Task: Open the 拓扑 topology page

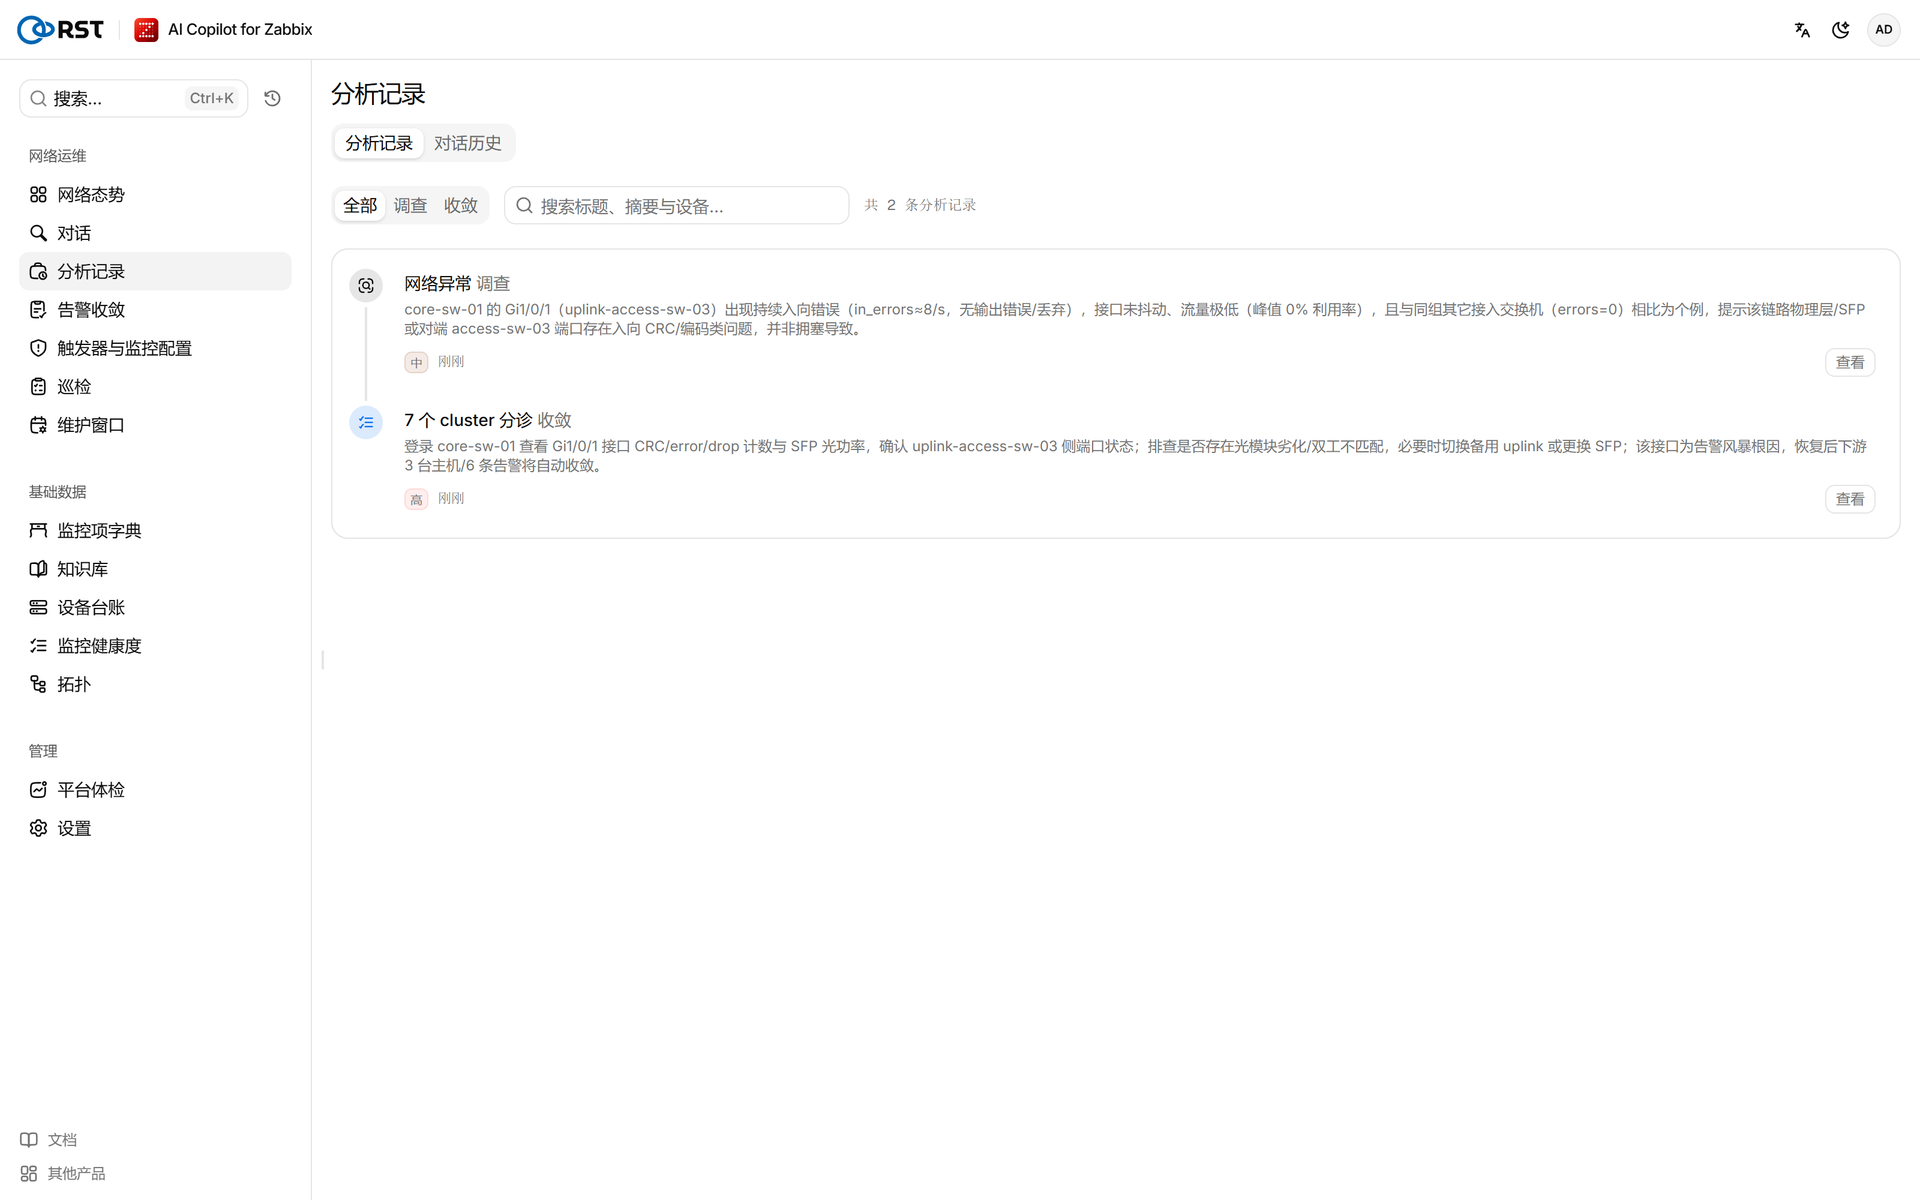Action: click(x=155, y=684)
